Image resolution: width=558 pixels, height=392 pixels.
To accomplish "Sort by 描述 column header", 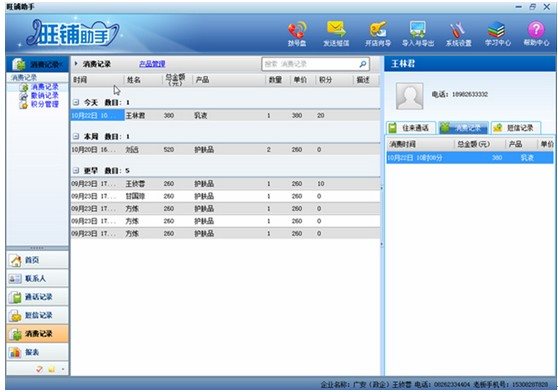I will [x=366, y=80].
